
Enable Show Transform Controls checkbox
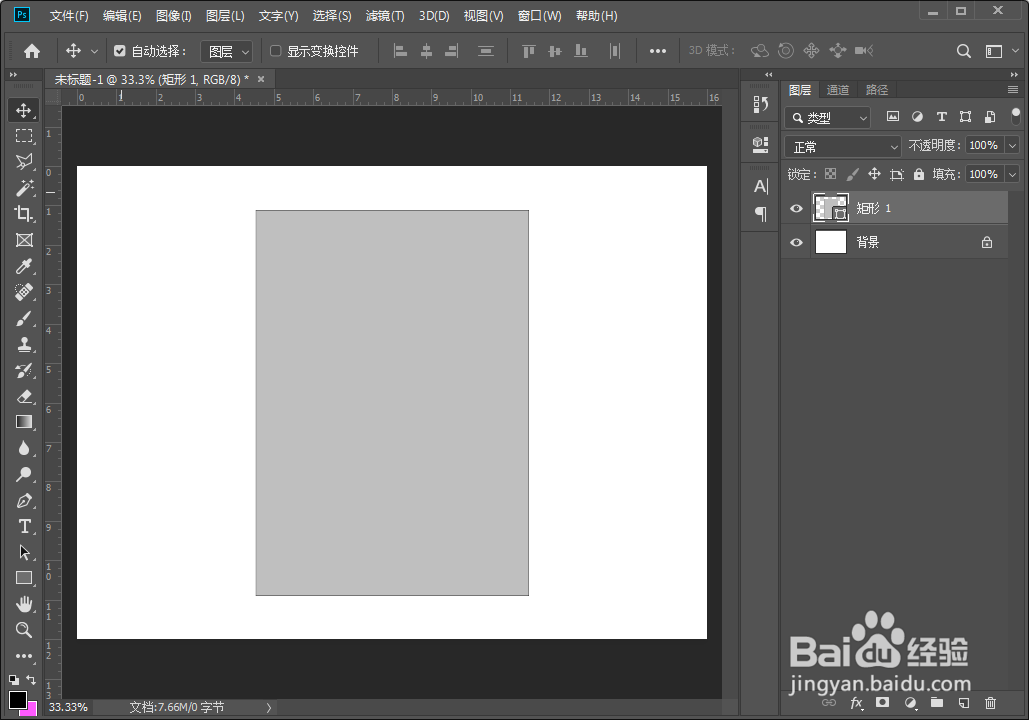pos(276,51)
